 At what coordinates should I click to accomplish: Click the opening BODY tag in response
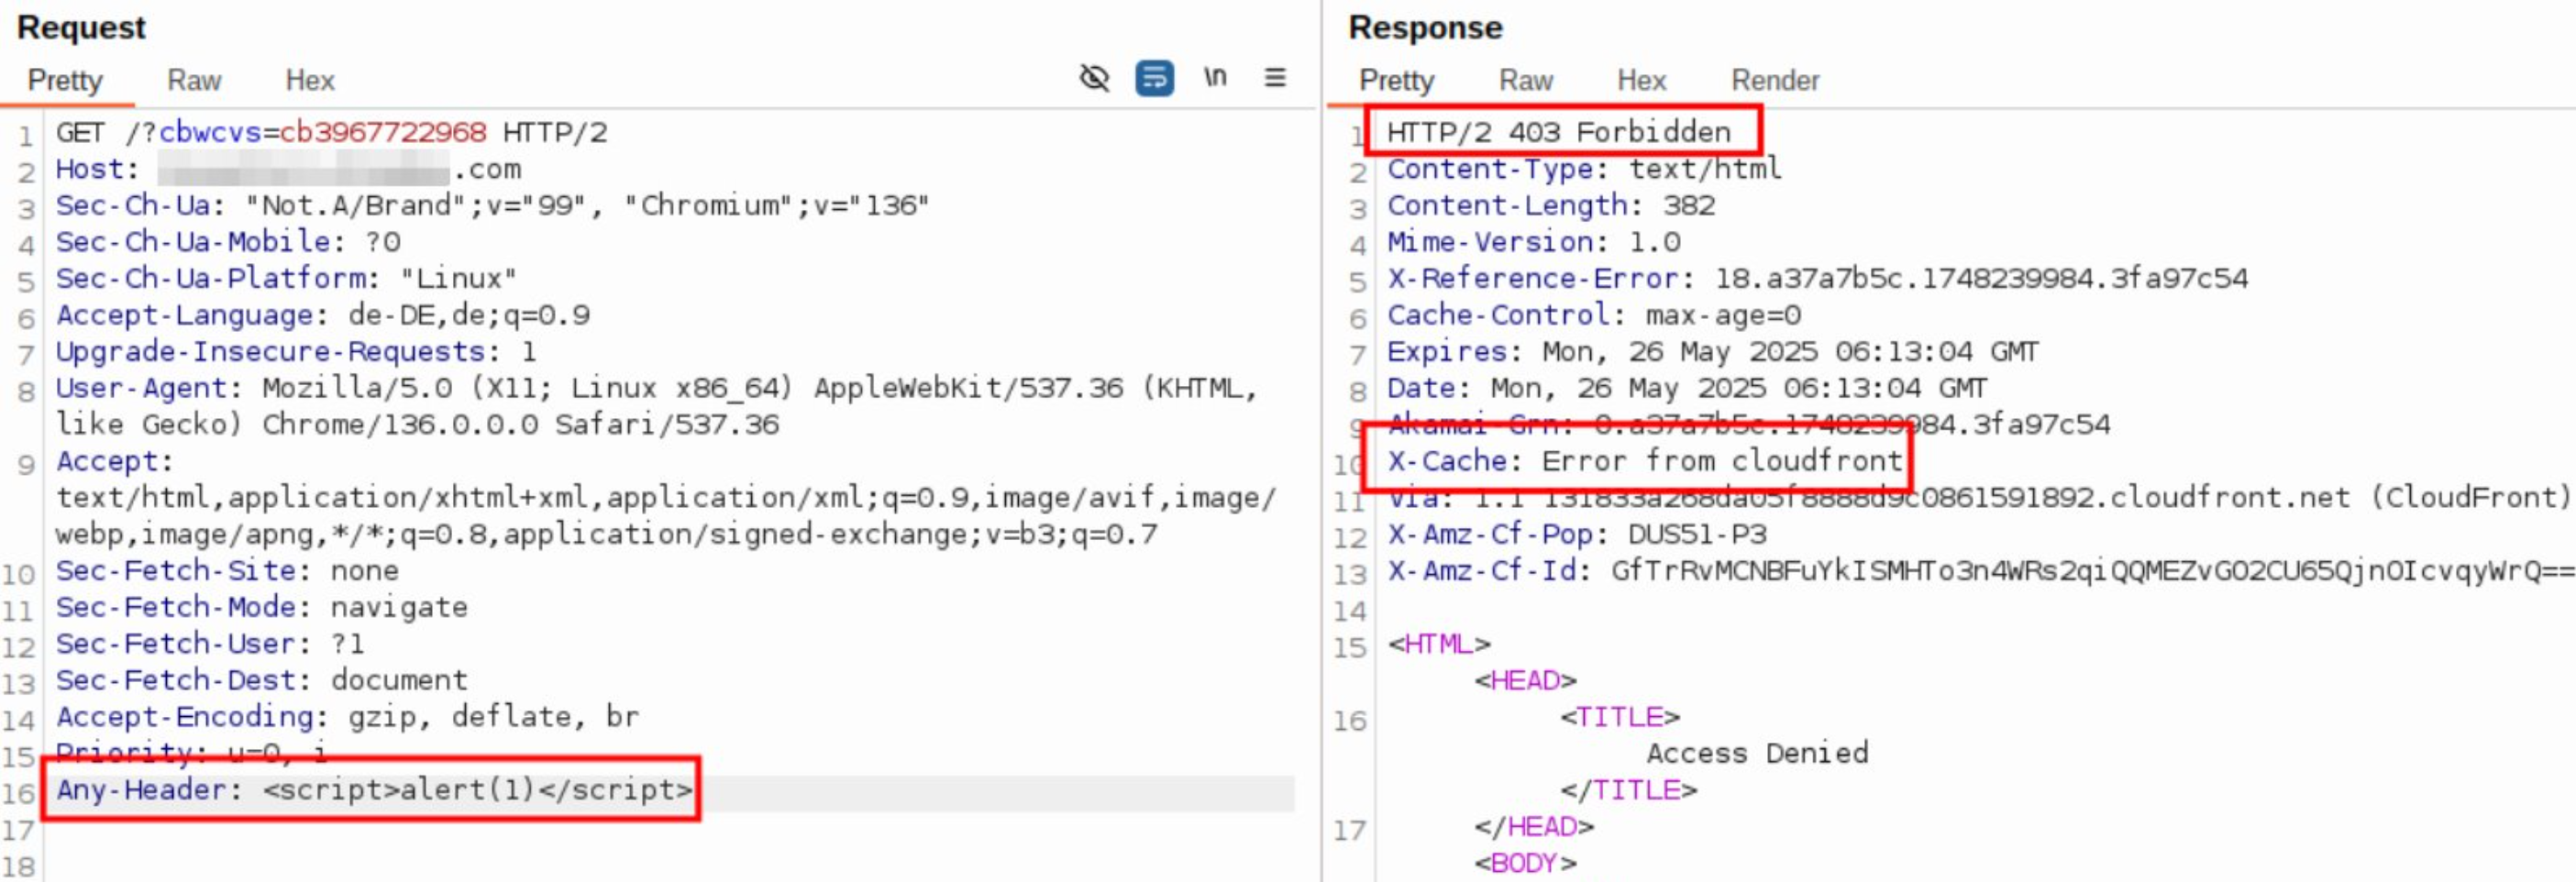click(1525, 863)
